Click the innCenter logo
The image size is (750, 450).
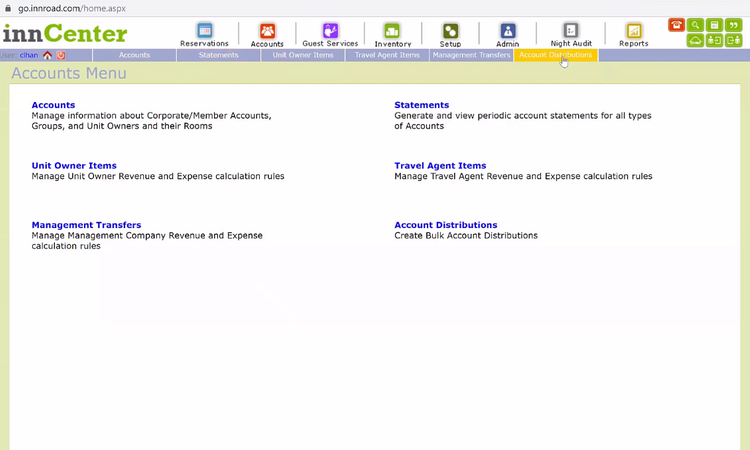tap(65, 33)
